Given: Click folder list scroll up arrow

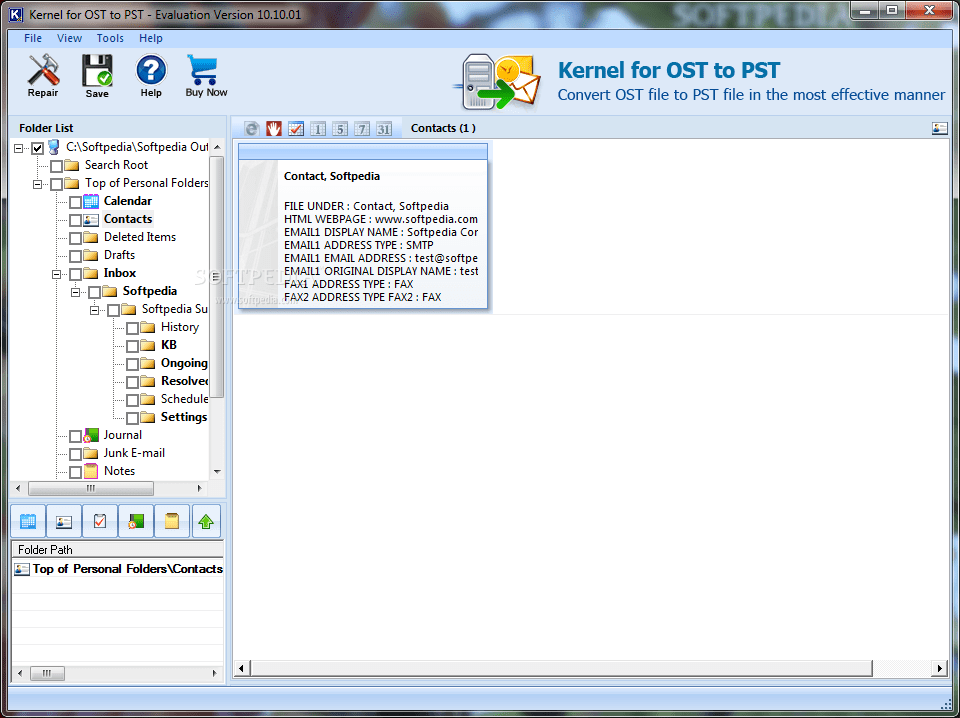Looking at the screenshot, I should click(217, 148).
